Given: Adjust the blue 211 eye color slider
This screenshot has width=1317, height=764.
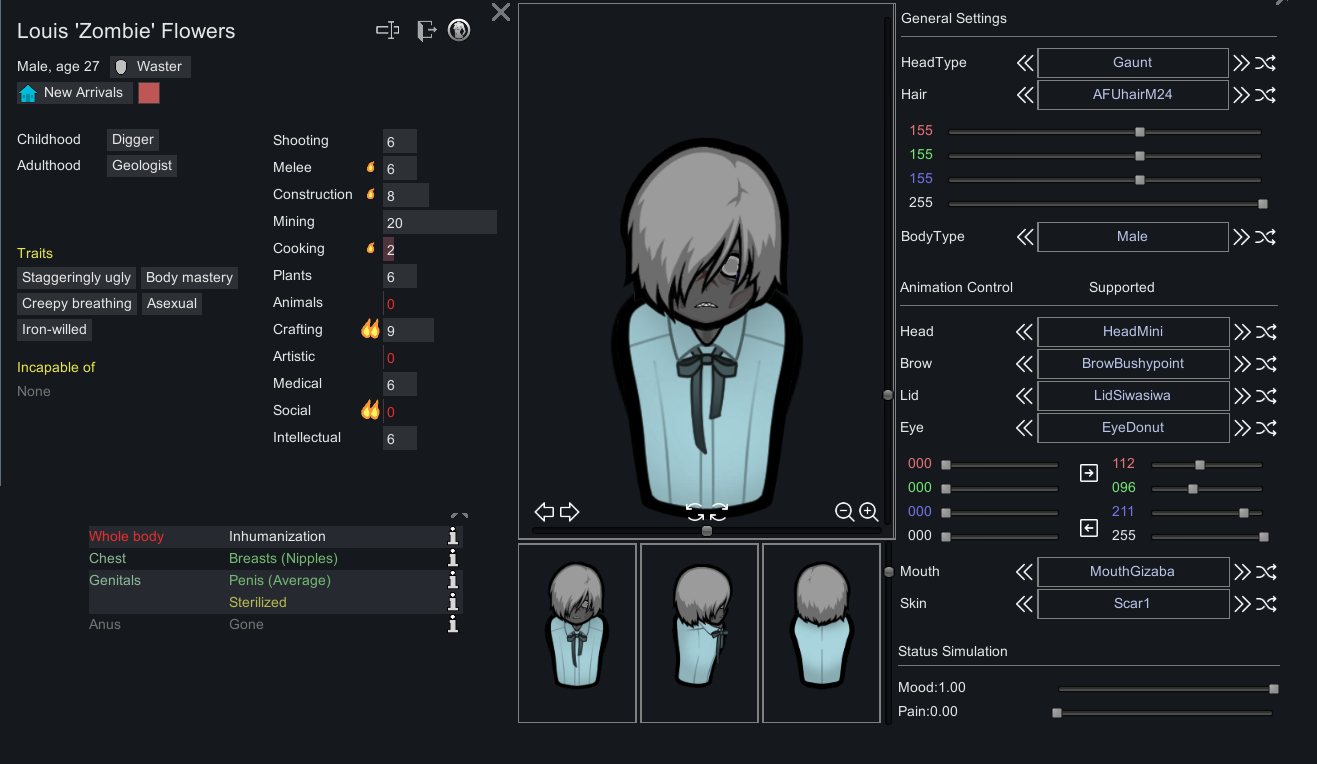Looking at the screenshot, I should [1207, 512].
